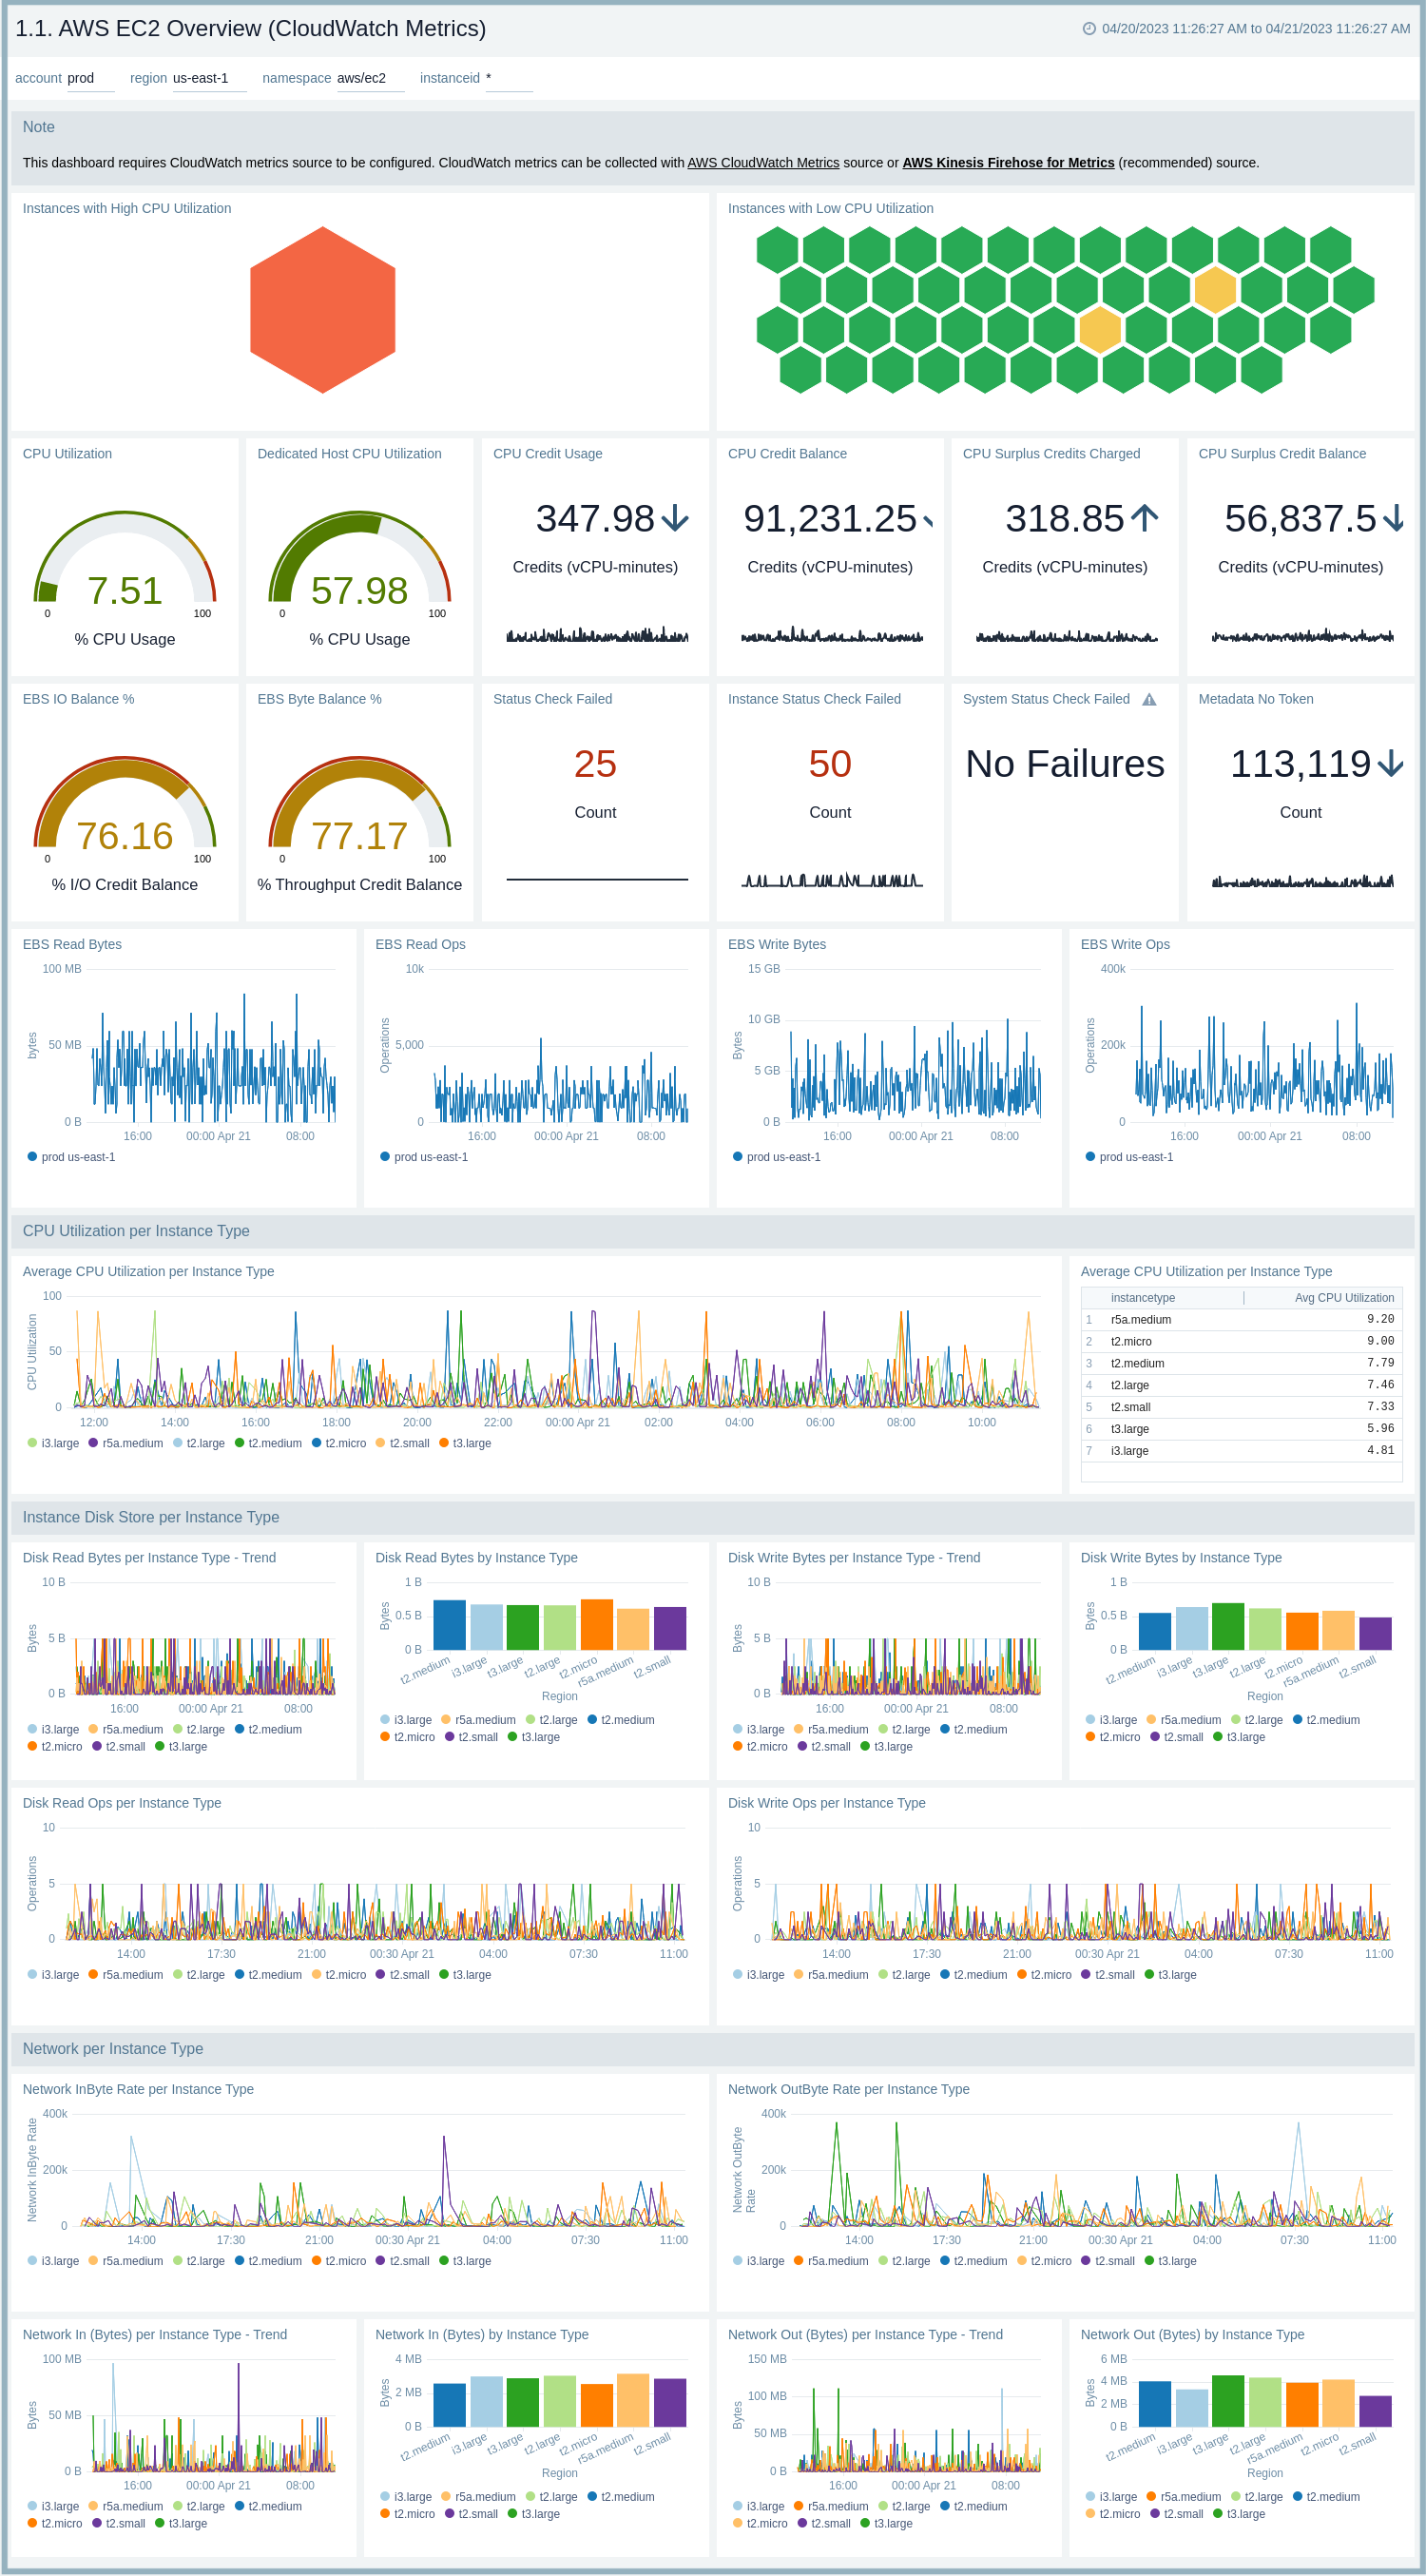Hide prod us-east-1 series in EBS Read Bytes
The image size is (1426, 2576).
coord(70,1157)
